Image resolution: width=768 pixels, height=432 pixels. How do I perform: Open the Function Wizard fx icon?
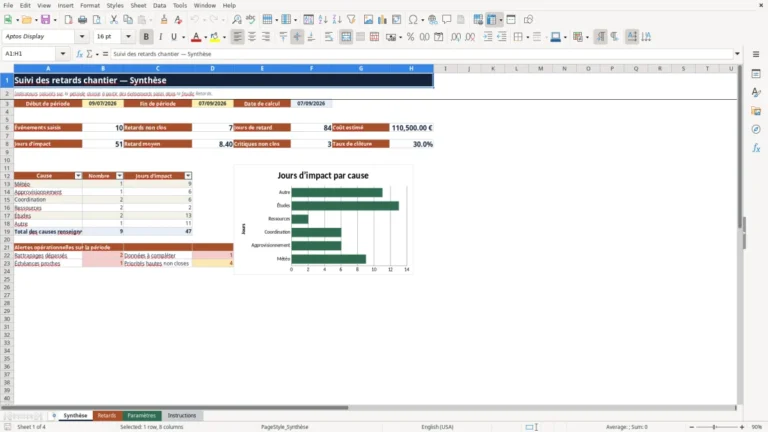click(79, 54)
